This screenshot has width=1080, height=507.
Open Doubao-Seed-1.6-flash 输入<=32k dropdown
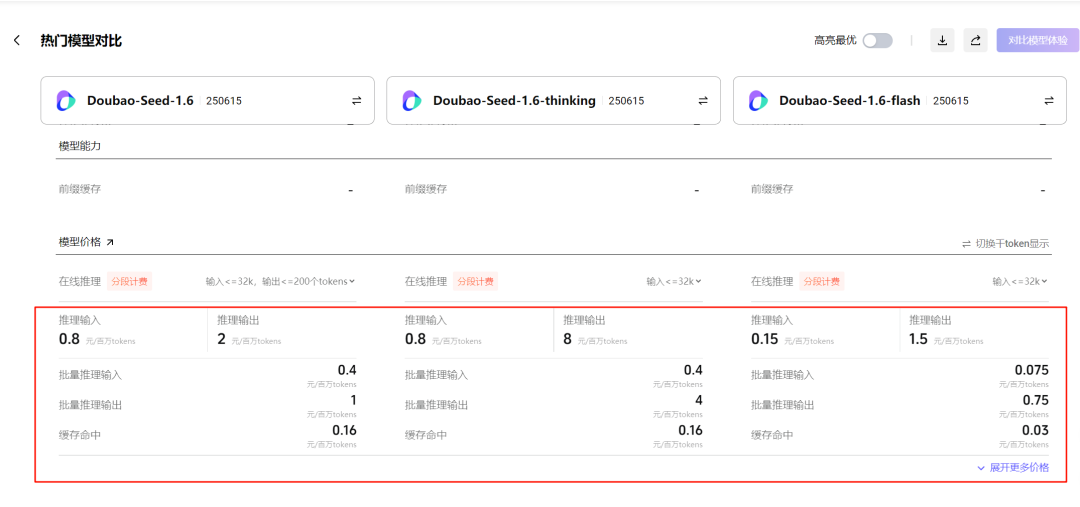[1020, 281]
